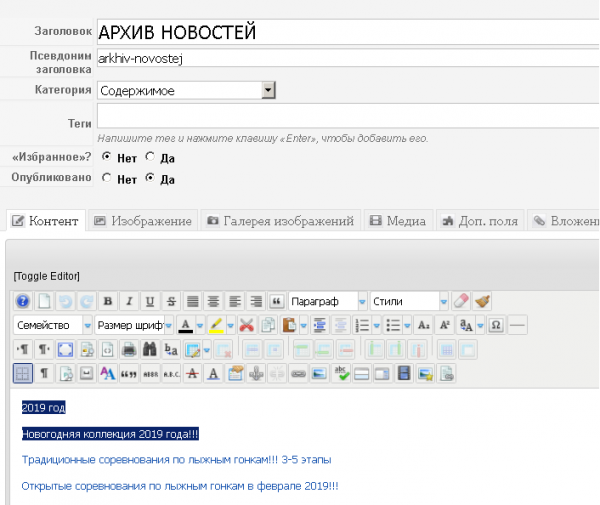Viewport: 600px width, 505px height.
Task: Copy the selection
Action: tap(268, 326)
